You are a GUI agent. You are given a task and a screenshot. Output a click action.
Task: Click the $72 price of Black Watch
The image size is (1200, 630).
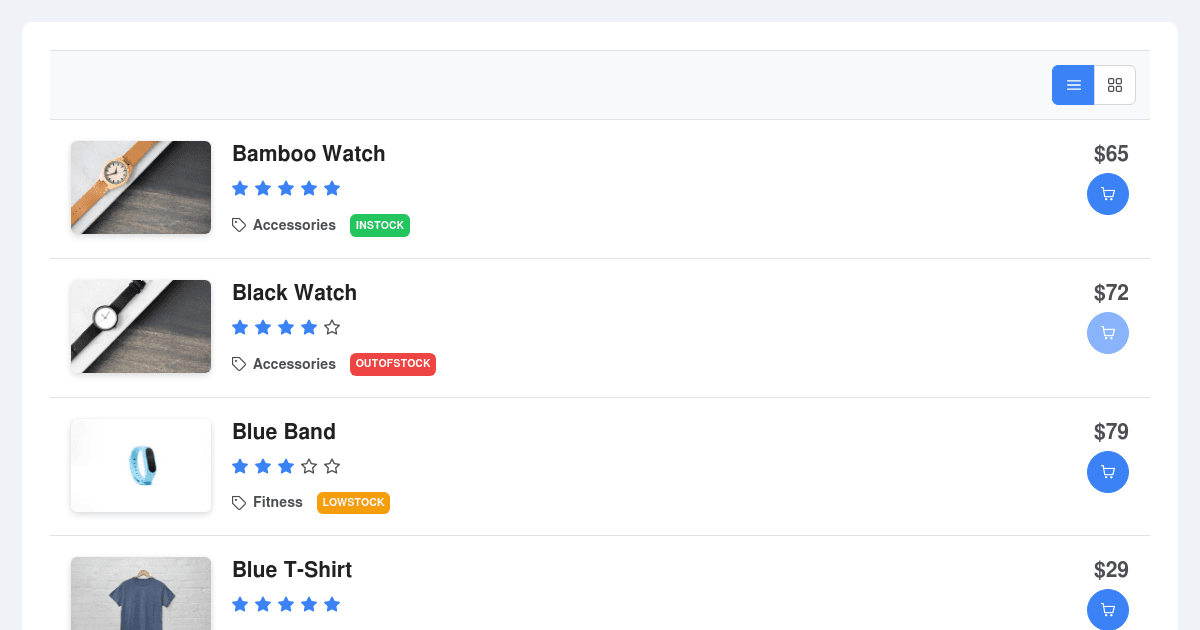pyautogui.click(x=1113, y=293)
